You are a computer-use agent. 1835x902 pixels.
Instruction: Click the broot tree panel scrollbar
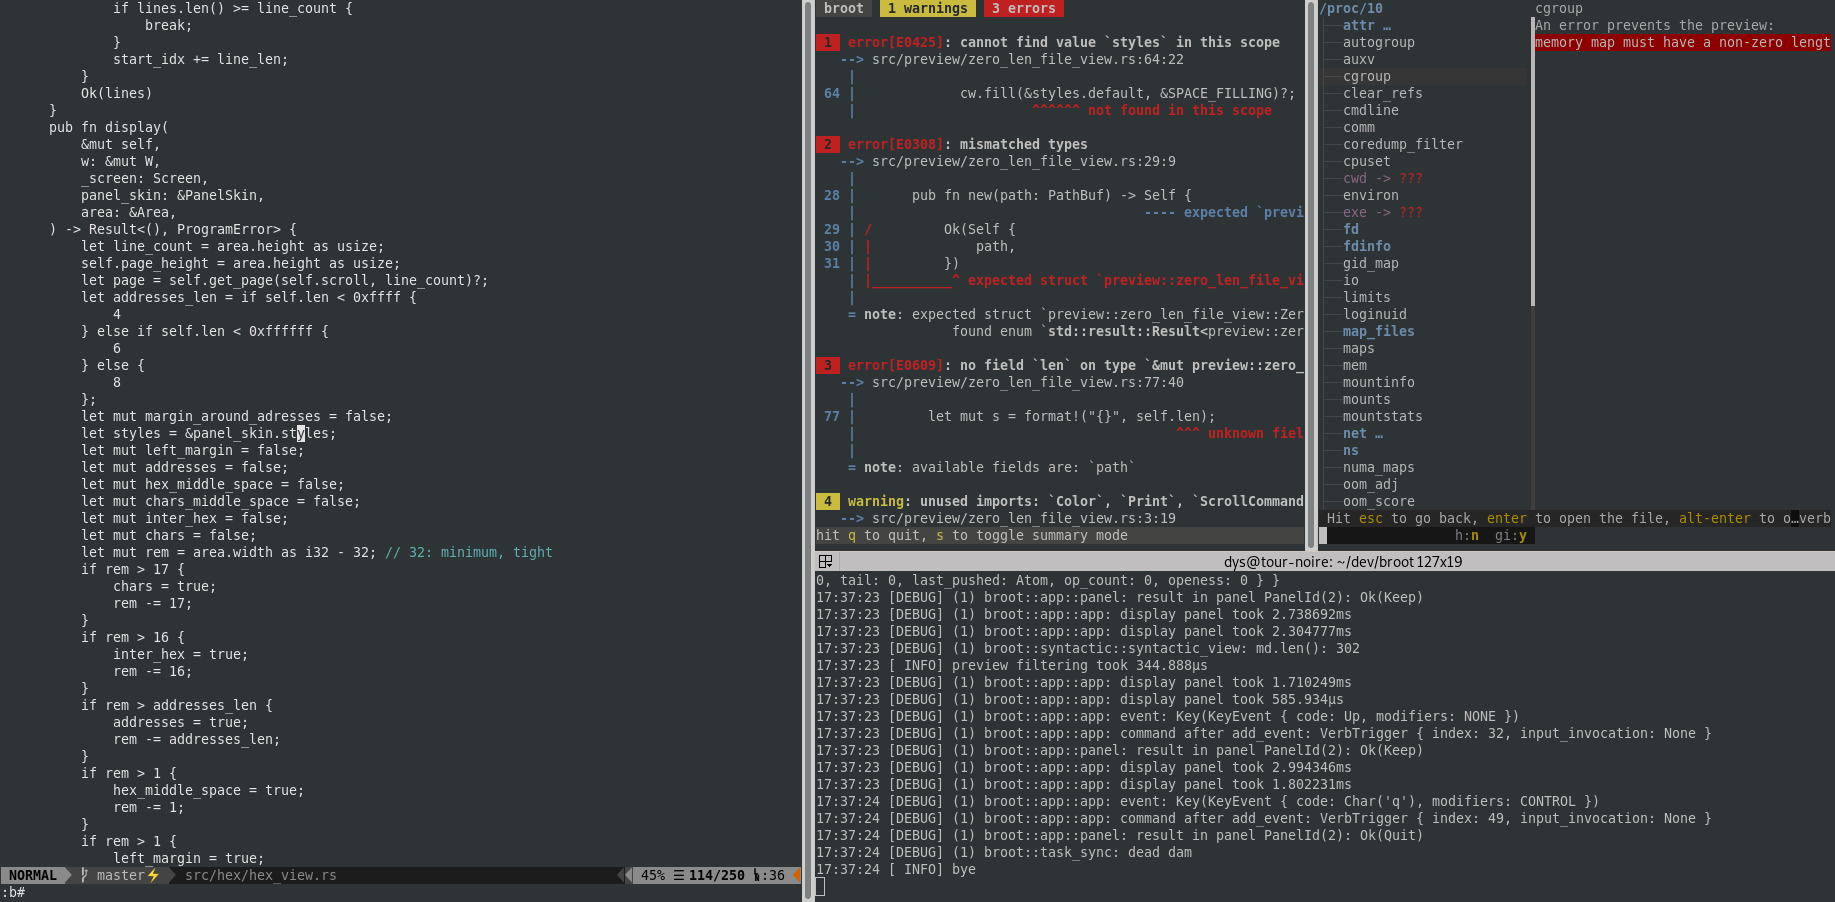click(x=1532, y=160)
